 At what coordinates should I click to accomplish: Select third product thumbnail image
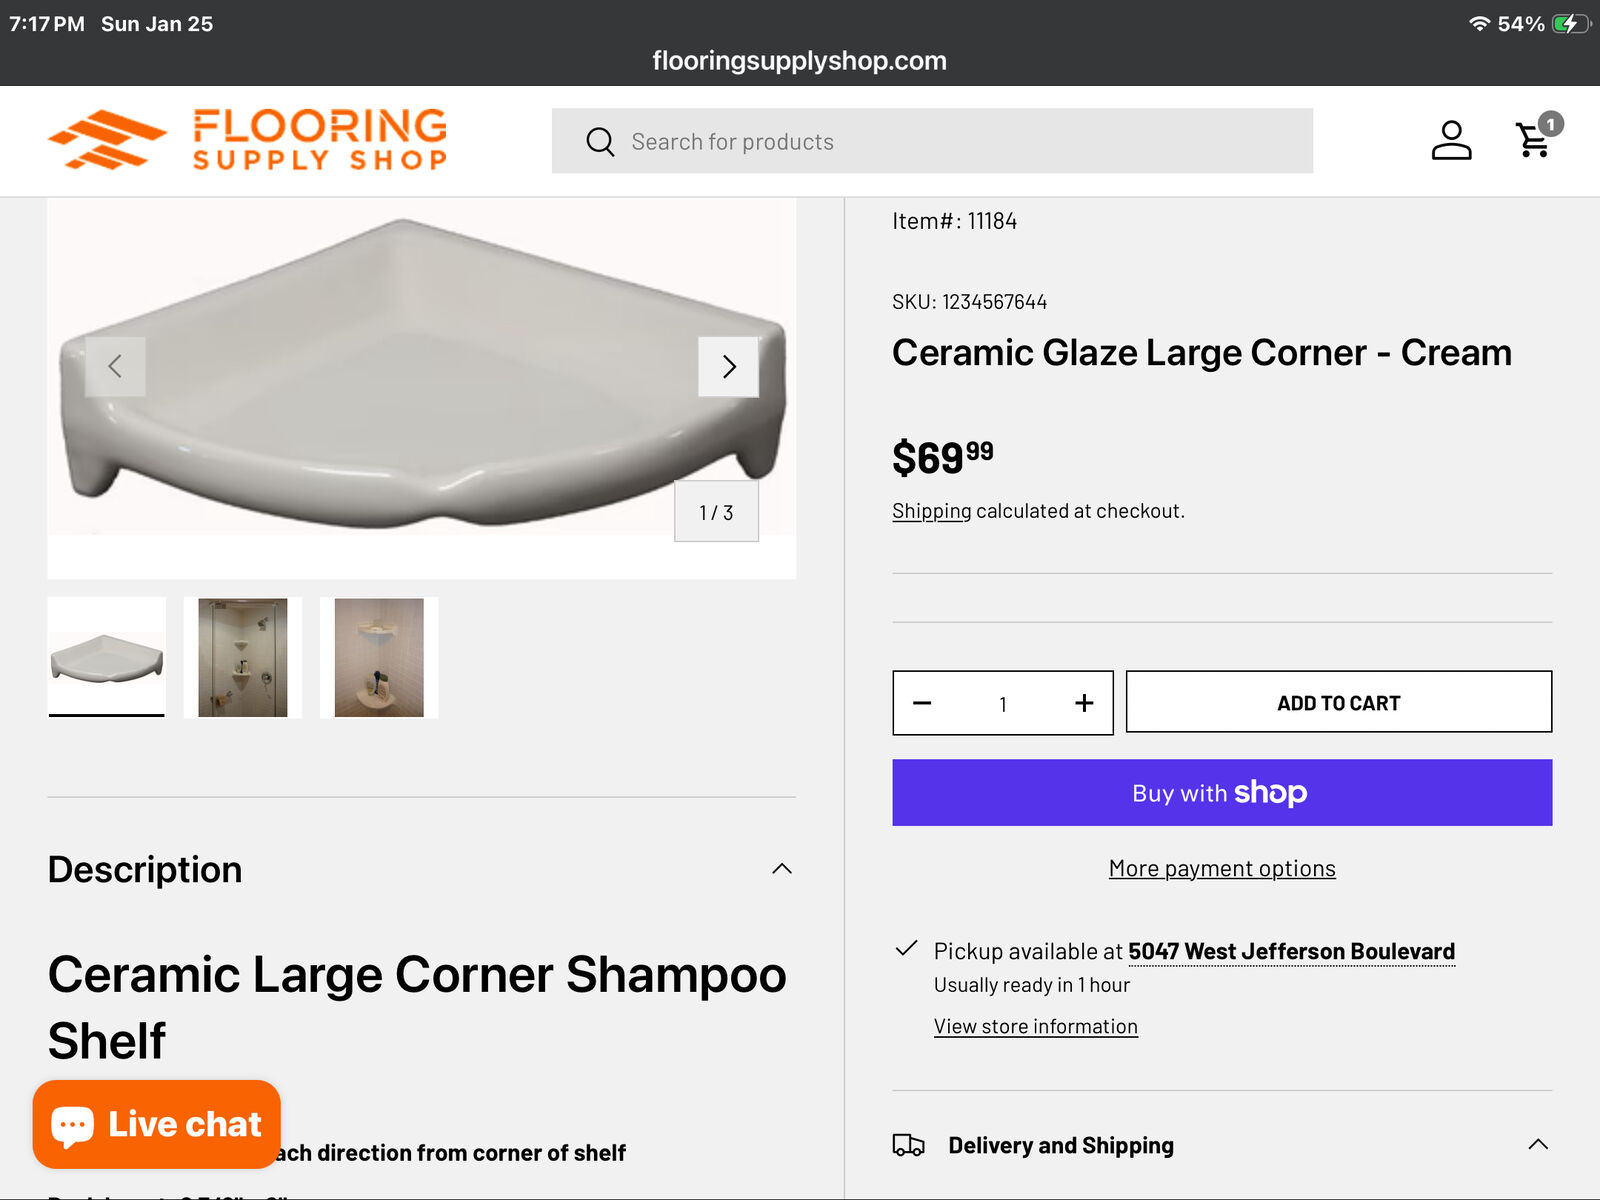(379, 658)
